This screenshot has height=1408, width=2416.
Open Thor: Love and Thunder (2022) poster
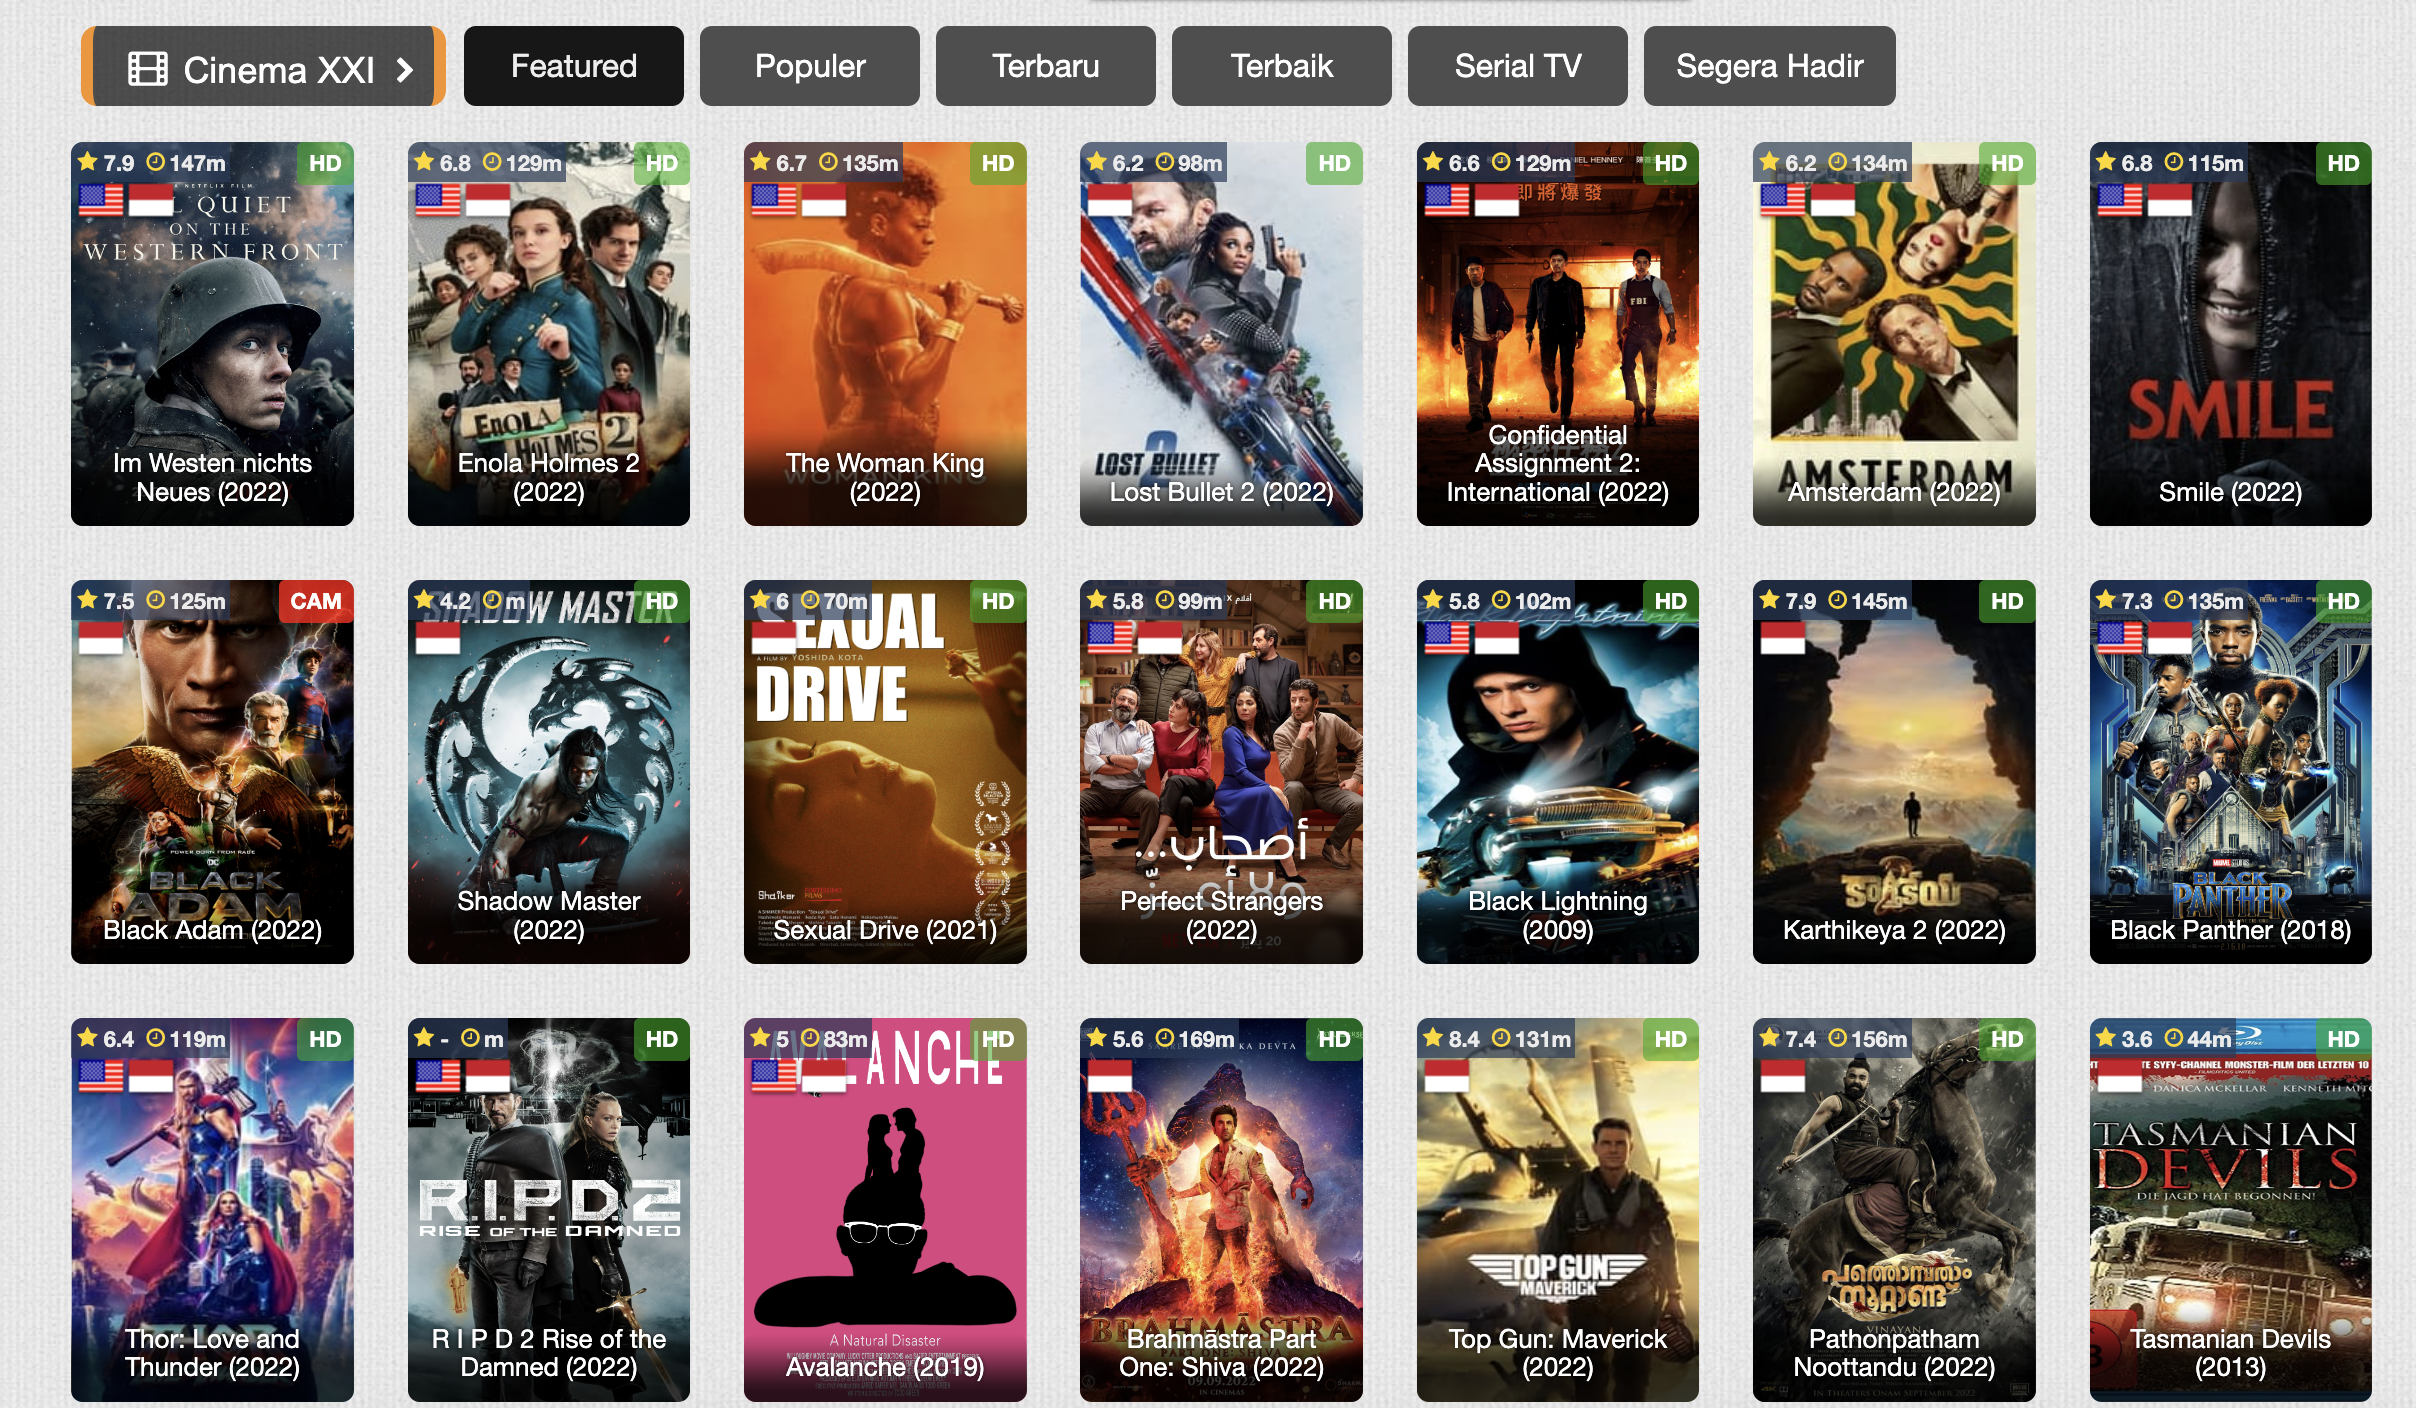pos(212,1210)
